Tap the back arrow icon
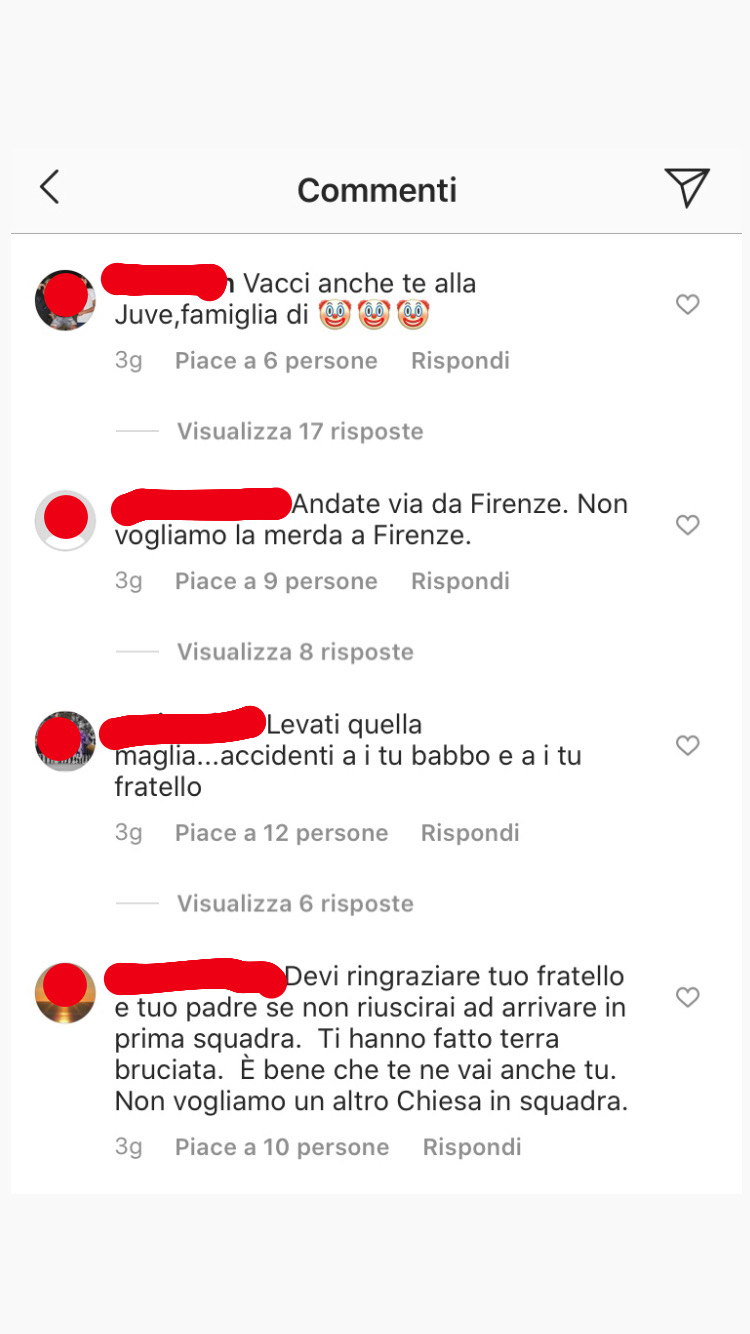 49,187
